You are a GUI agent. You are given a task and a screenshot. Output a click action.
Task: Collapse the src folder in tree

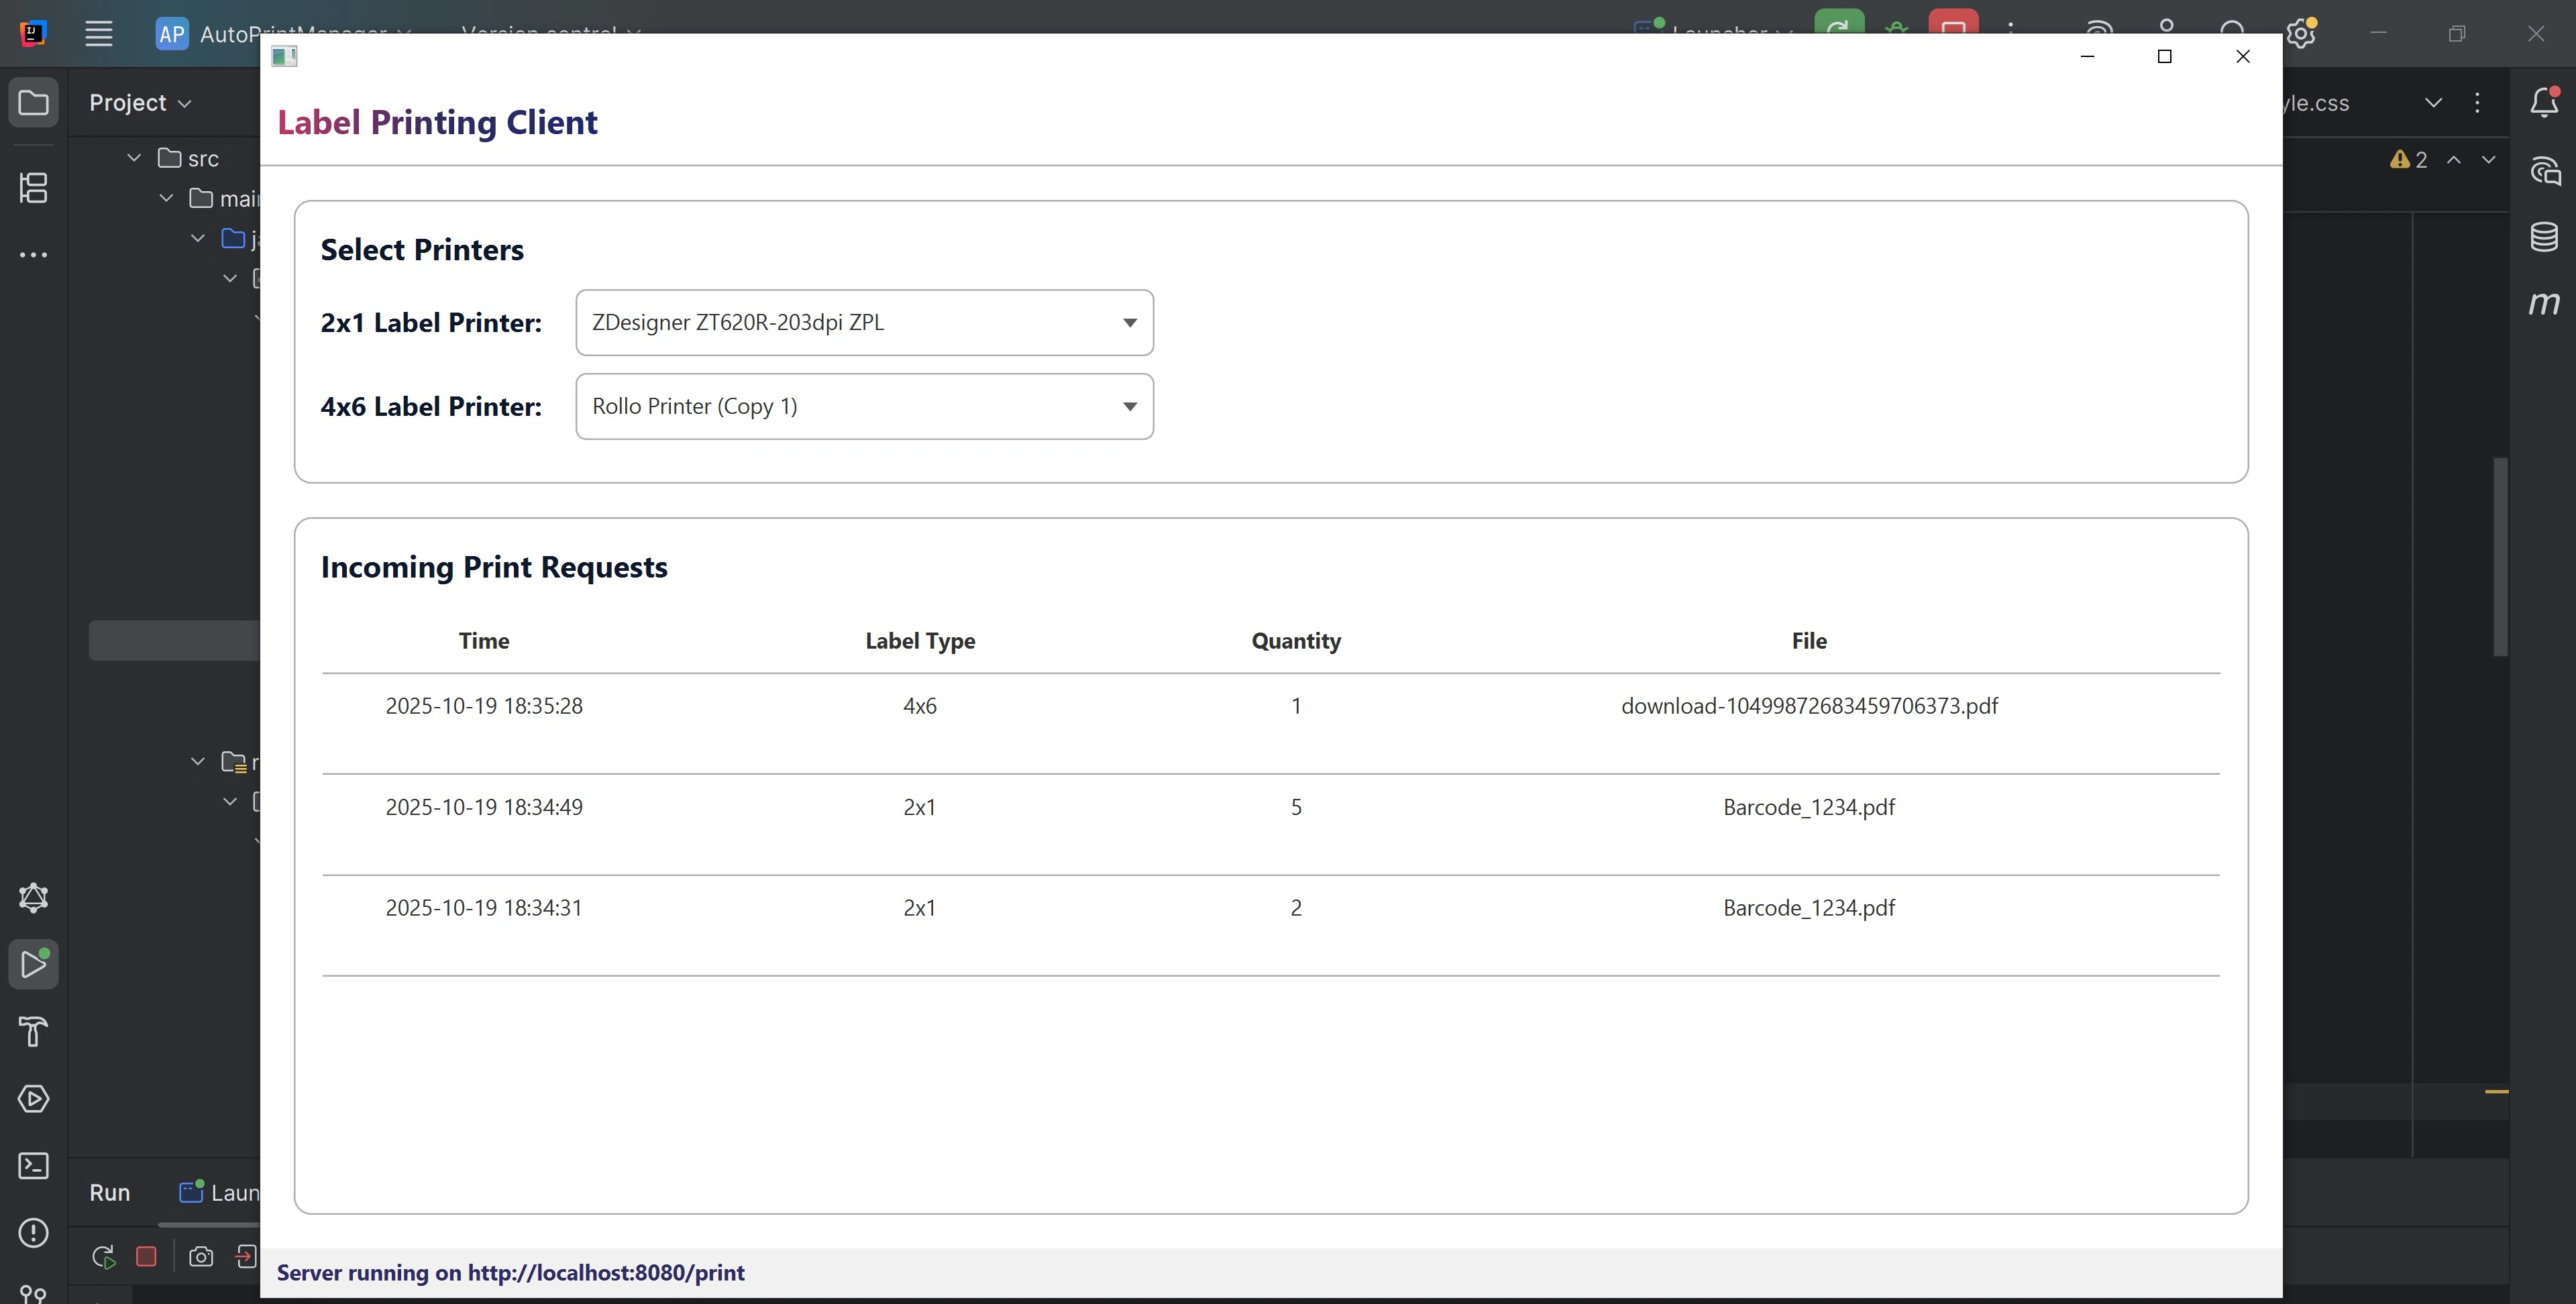click(134, 158)
